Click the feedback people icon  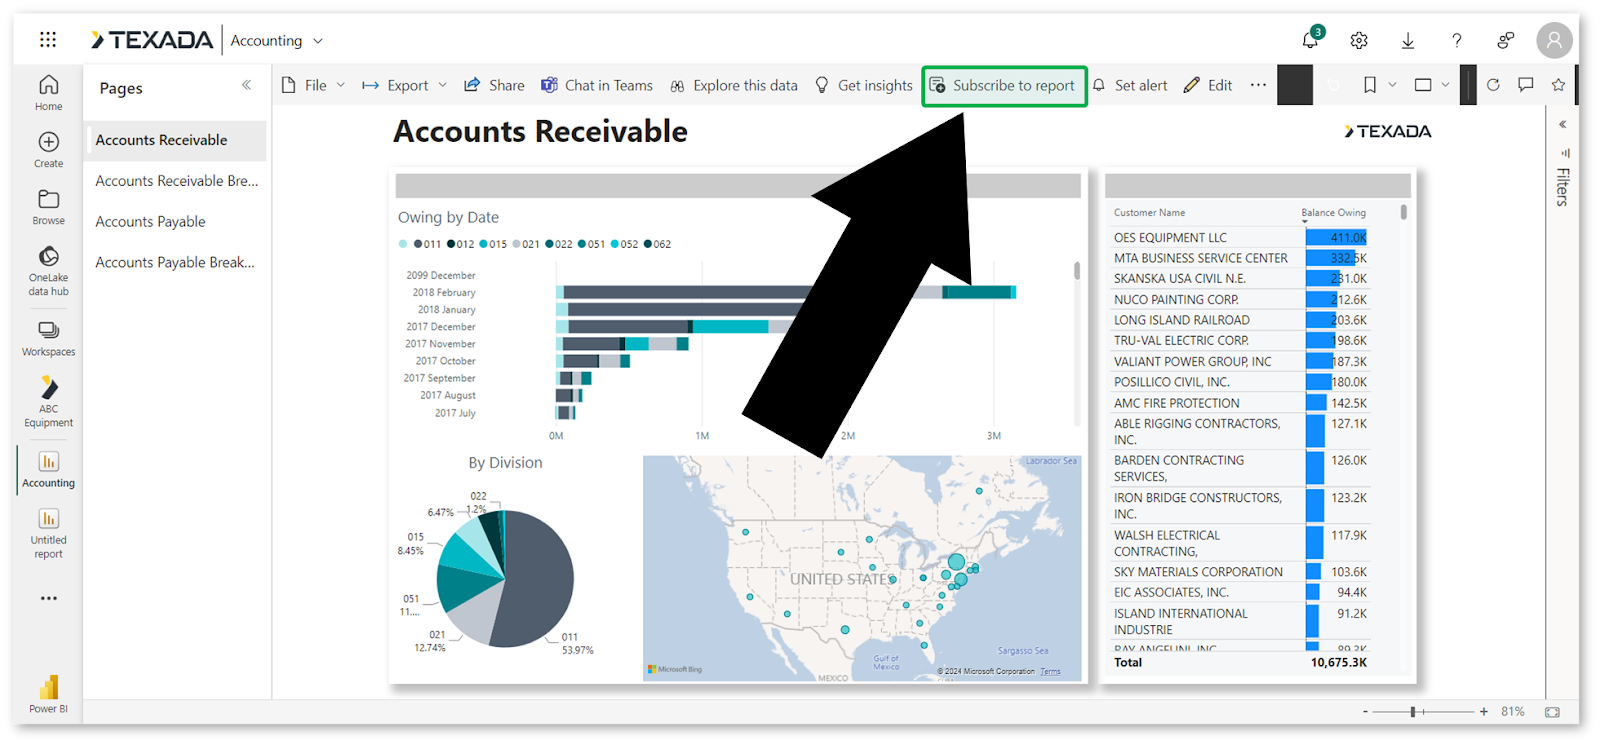1505,40
